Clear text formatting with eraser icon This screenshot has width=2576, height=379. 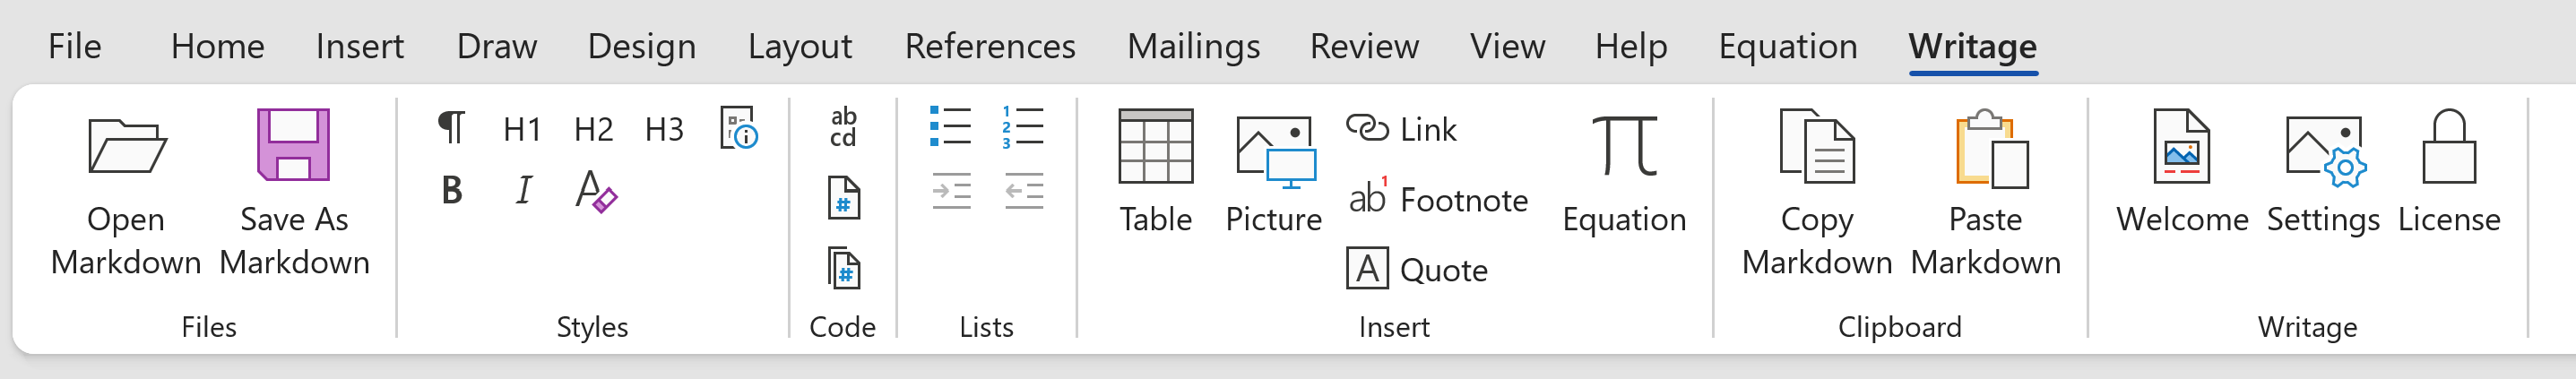click(595, 190)
